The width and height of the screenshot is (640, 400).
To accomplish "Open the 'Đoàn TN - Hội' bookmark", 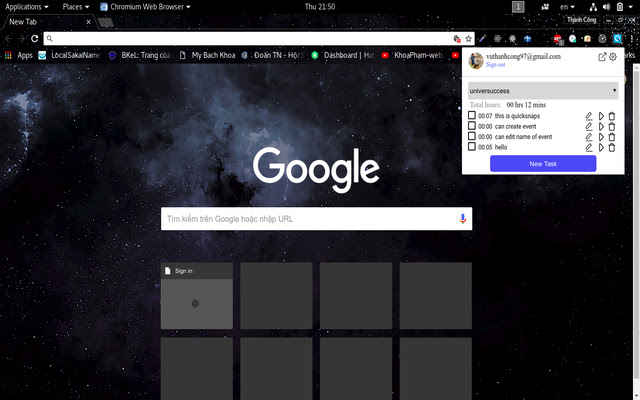I will tap(273, 55).
